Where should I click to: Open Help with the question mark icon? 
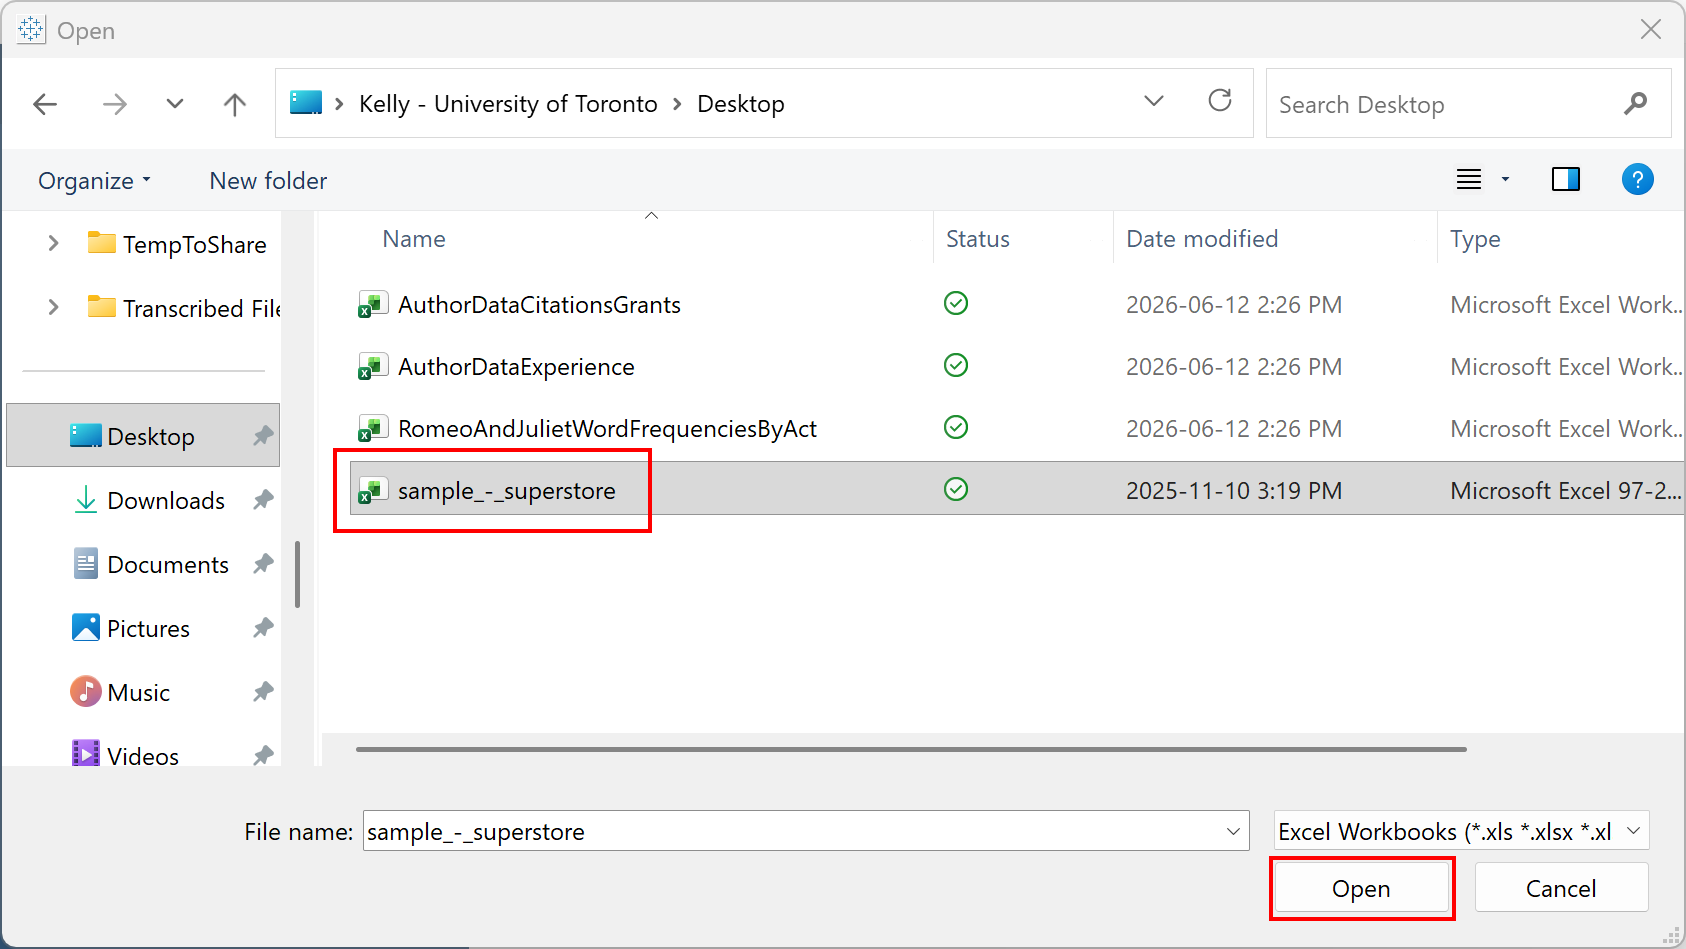[1637, 180]
